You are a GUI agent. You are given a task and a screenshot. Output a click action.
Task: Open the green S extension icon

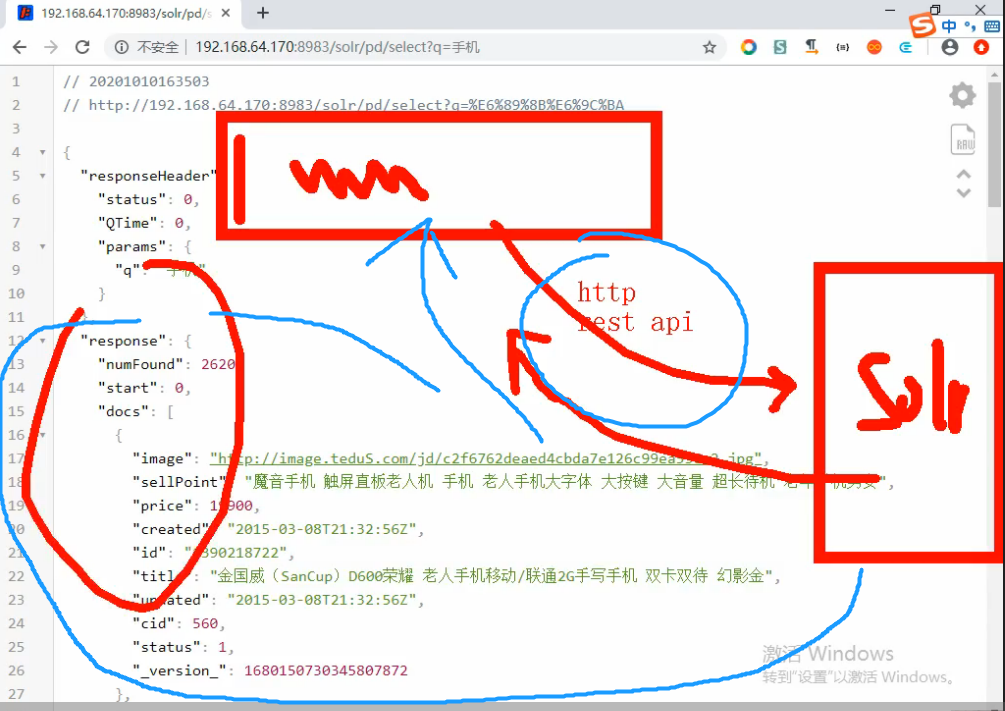[x=779, y=47]
